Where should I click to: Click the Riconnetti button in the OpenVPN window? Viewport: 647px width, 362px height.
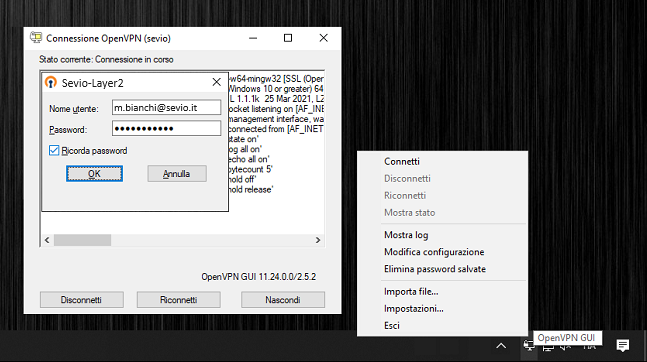click(x=179, y=300)
